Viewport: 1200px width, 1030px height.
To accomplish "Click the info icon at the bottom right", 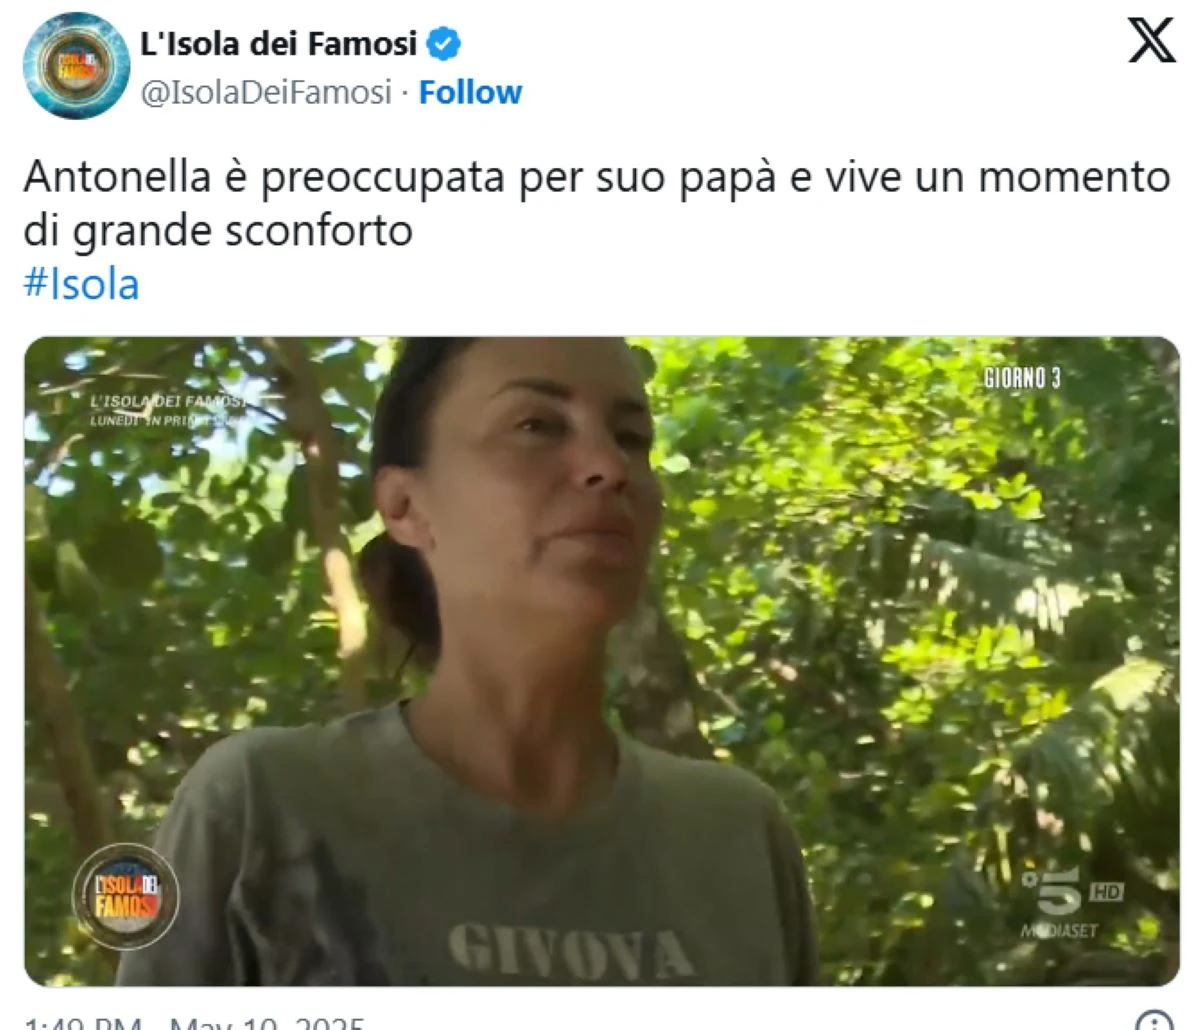I will [1155, 1021].
